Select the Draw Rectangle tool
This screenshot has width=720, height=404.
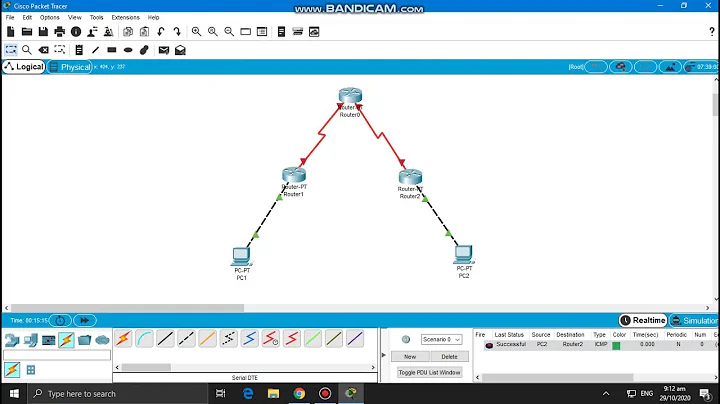click(x=112, y=50)
